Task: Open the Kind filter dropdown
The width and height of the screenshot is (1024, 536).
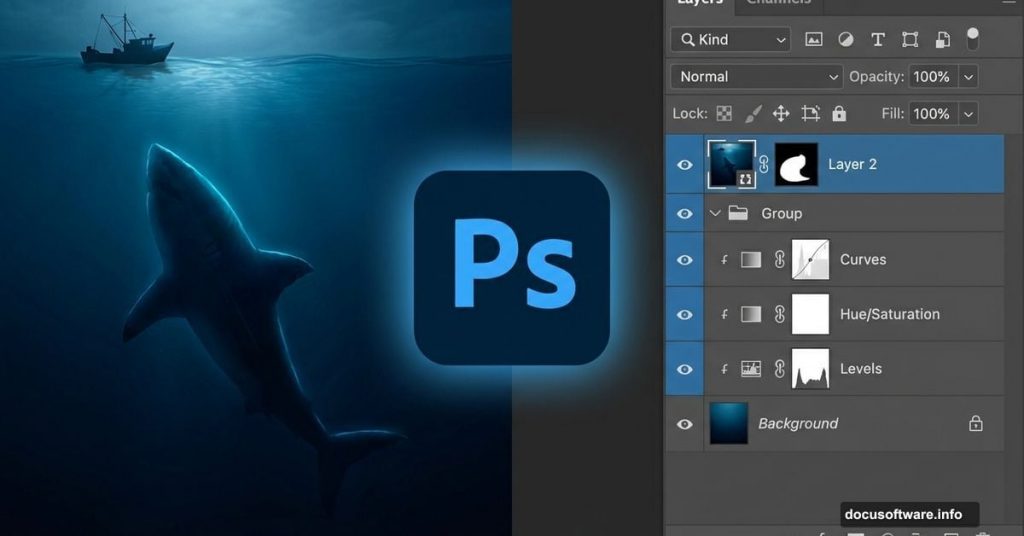Action: point(730,40)
